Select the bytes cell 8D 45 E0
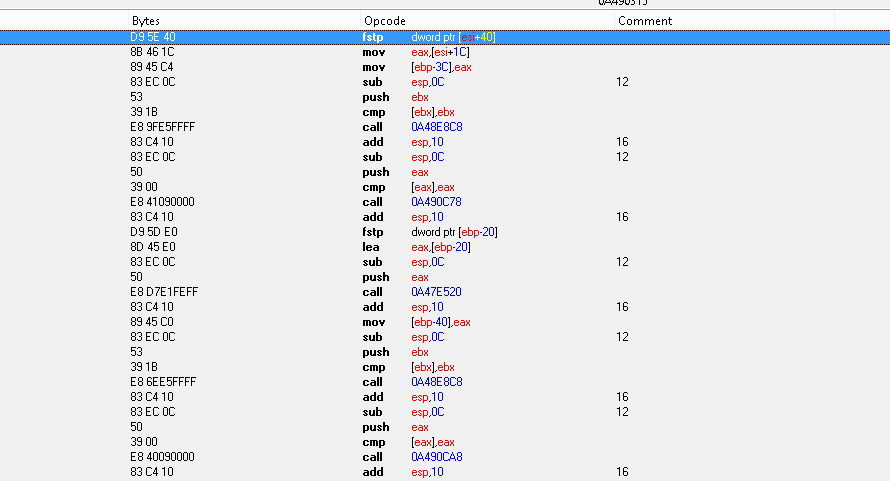Viewport: 890px width, 481px height. coord(153,247)
